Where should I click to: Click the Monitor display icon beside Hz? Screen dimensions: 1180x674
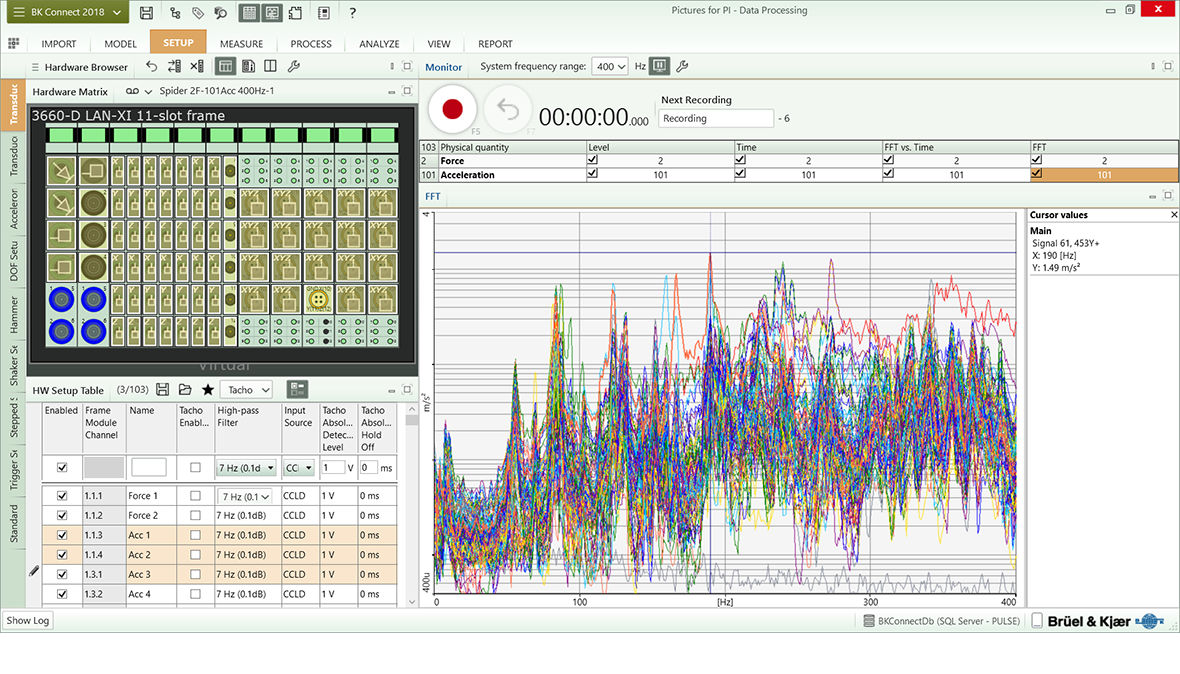click(x=659, y=67)
